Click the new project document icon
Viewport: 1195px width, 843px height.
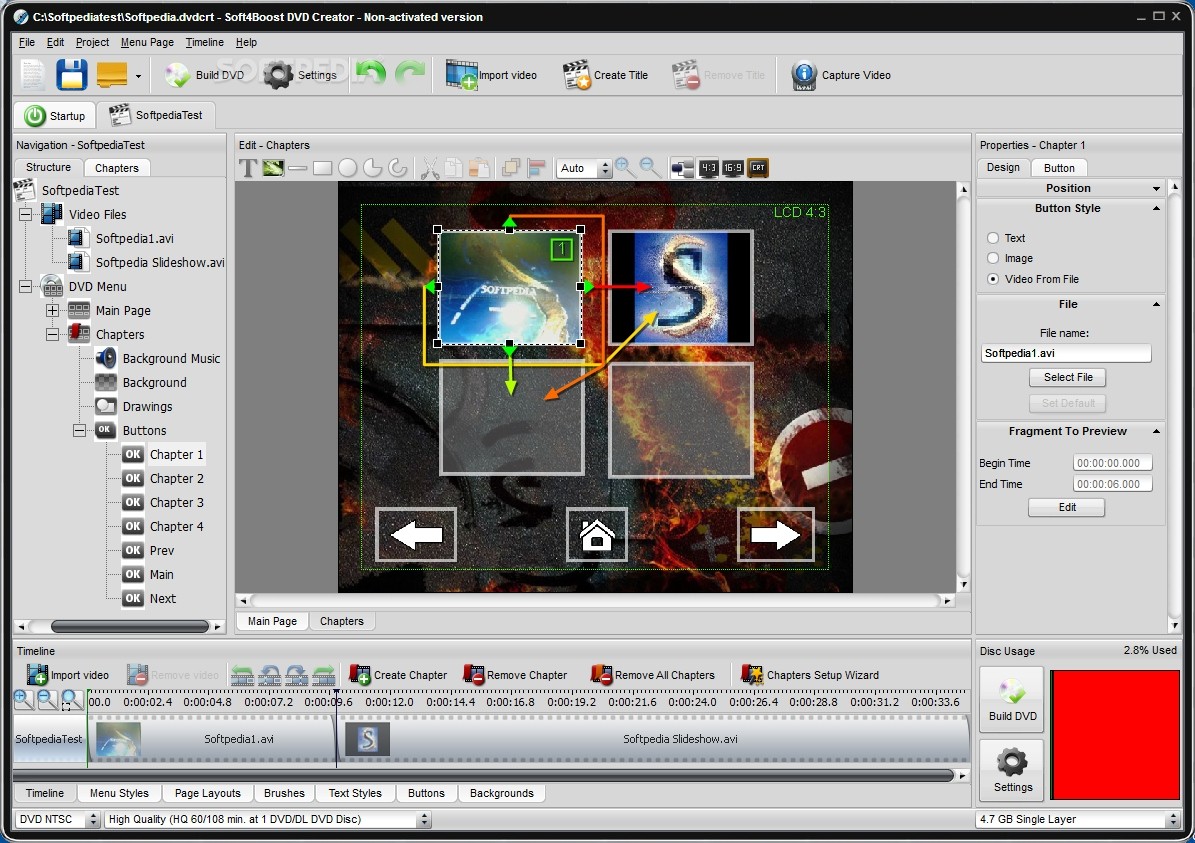coord(33,75)
